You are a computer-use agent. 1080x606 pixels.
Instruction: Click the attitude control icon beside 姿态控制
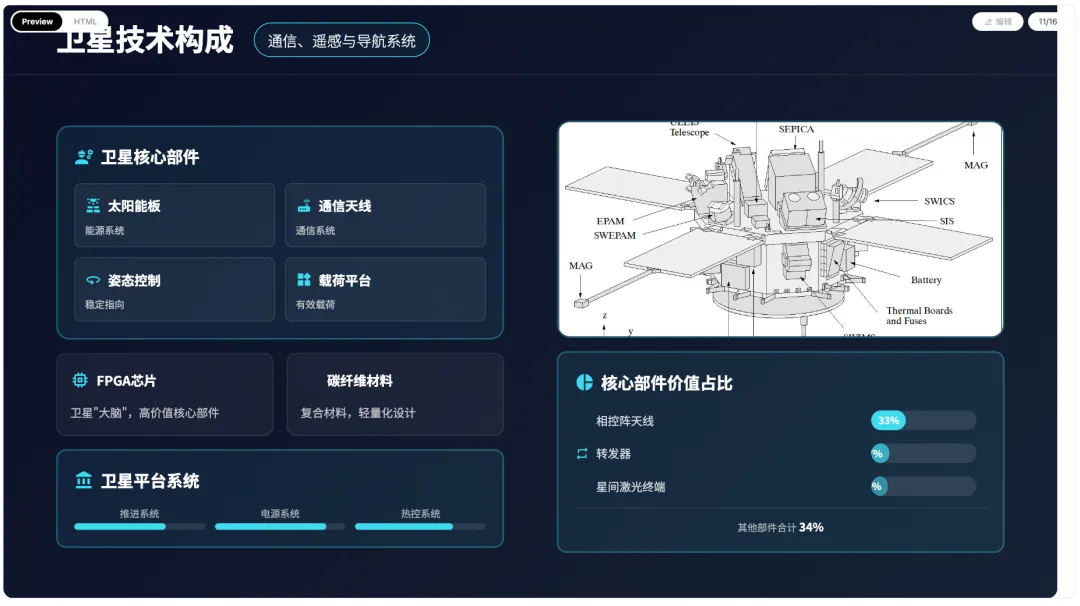click(93, 280)
